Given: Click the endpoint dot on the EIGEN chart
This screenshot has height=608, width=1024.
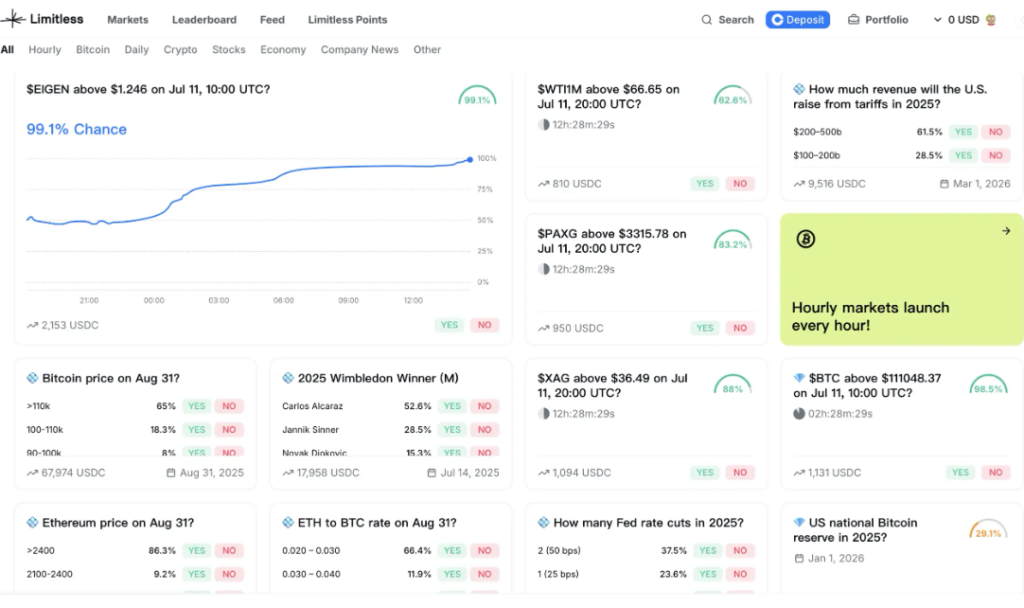Looking at the screenshot, I should [469, 159].
